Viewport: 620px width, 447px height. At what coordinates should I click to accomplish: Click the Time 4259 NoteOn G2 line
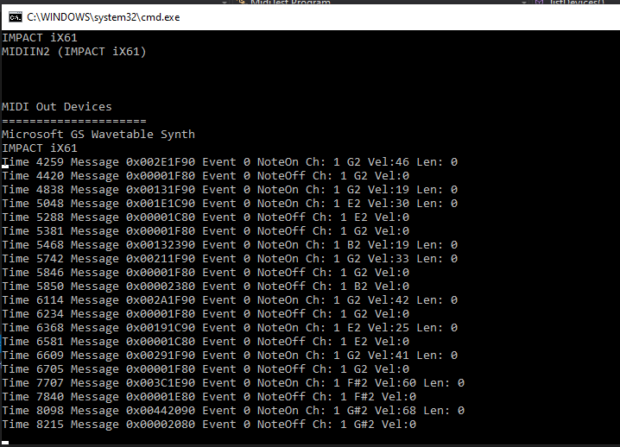[x=229, y=161]
